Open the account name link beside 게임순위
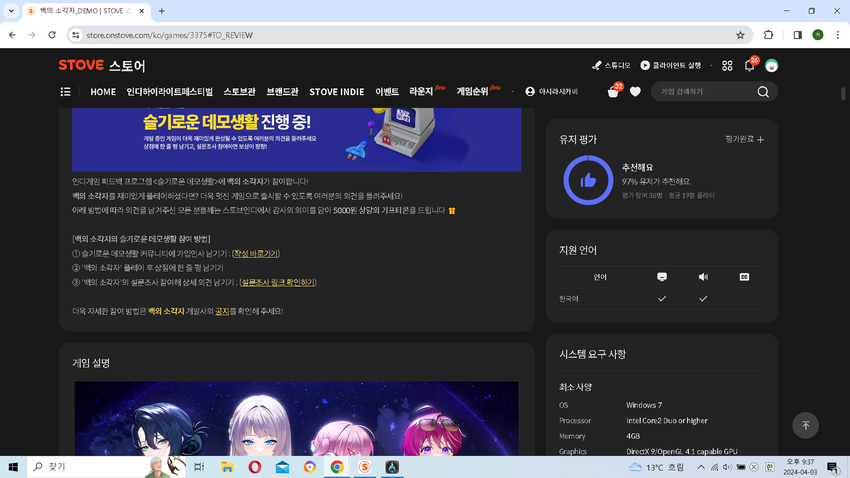Image resolution: width=850 pixels, height=478 pixels. tap(551, 92)
